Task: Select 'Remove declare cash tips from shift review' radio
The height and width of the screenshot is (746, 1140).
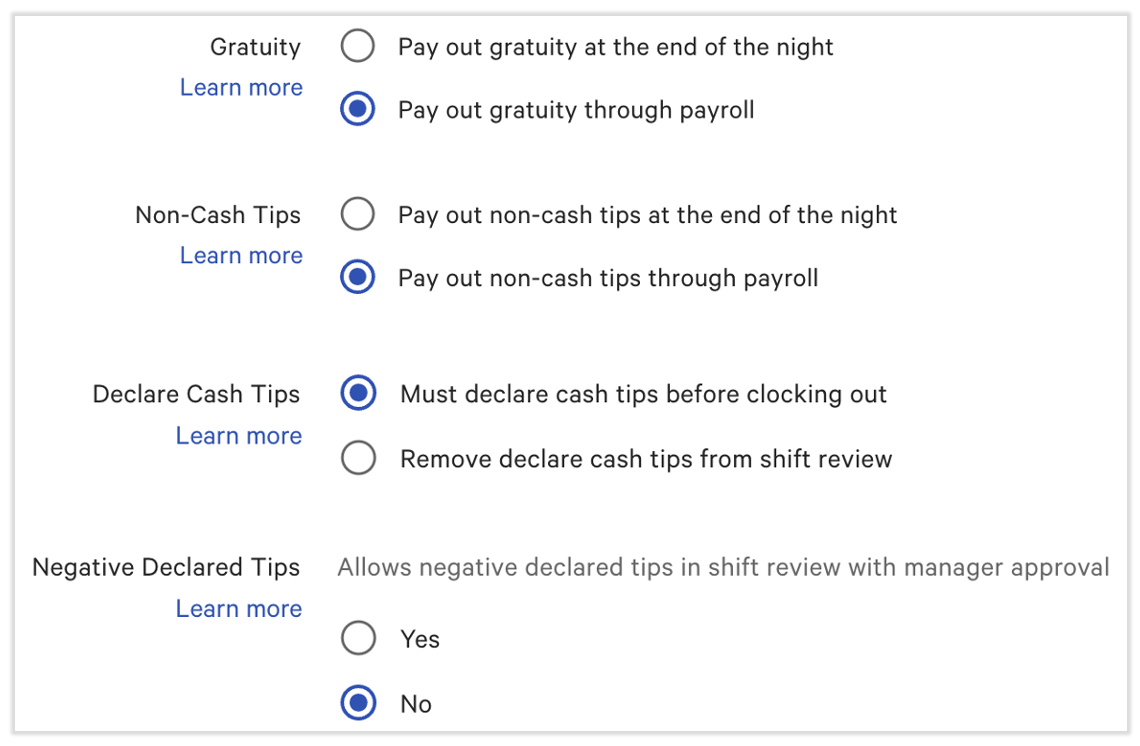Action: pyautogui.click(x=358, y=458)
